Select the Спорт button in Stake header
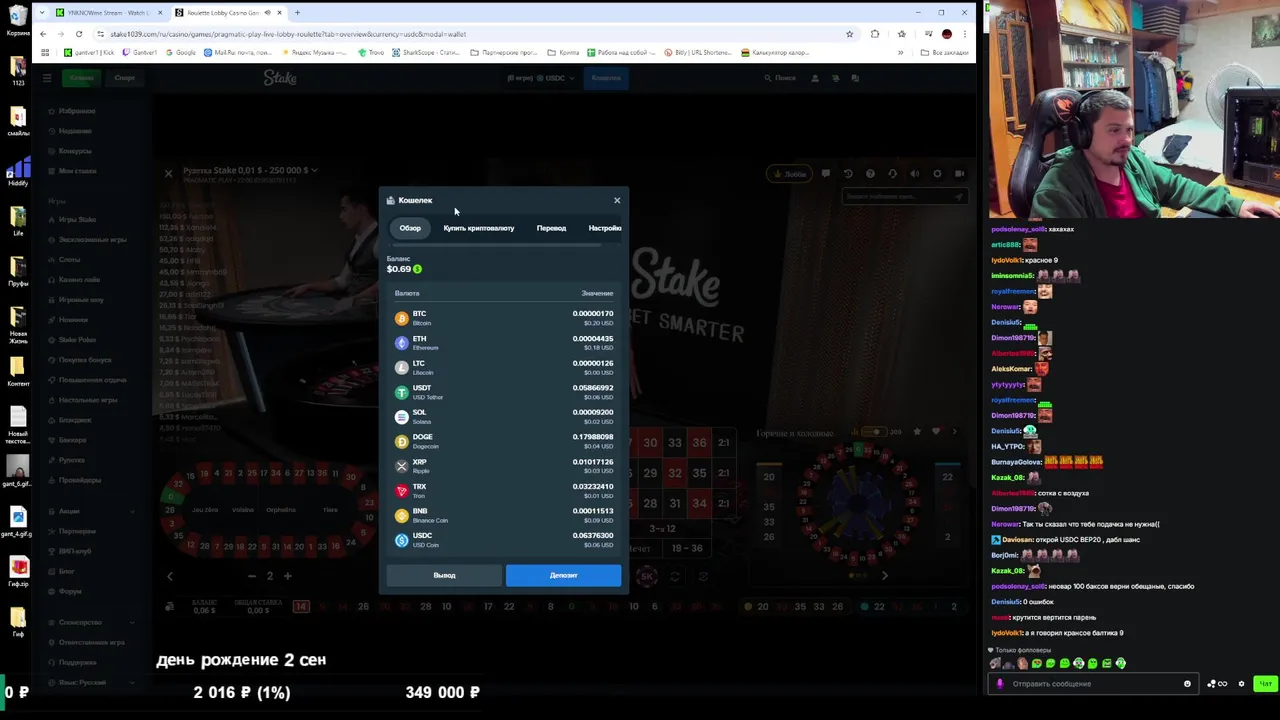This screenshot has width=1280, height=720. click(124, 78)
